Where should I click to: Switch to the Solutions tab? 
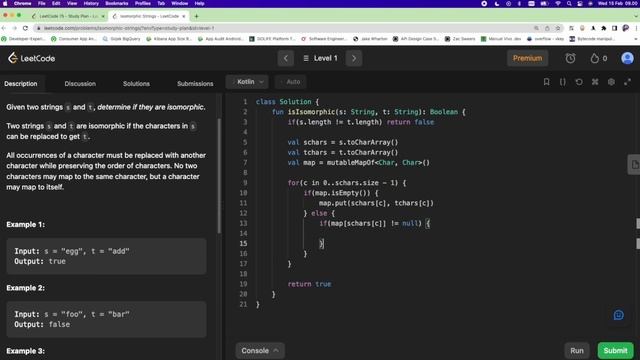(x=136, y=84)
